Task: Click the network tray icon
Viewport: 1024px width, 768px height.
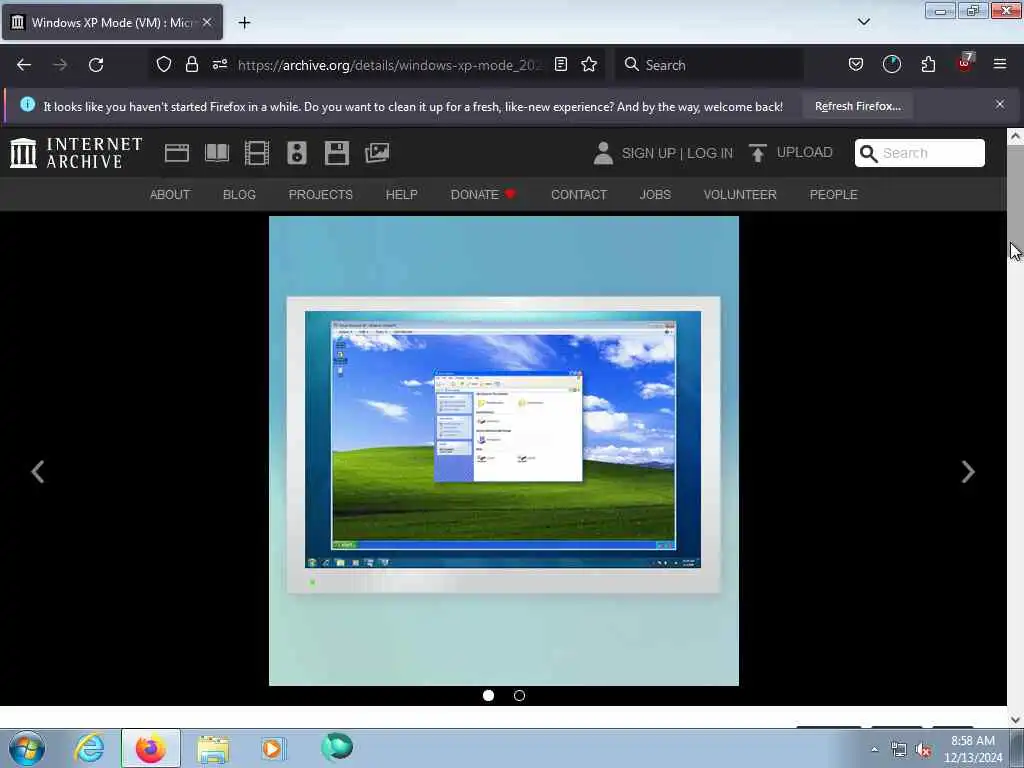Action: pyautogui.click(x=899, y=750)
